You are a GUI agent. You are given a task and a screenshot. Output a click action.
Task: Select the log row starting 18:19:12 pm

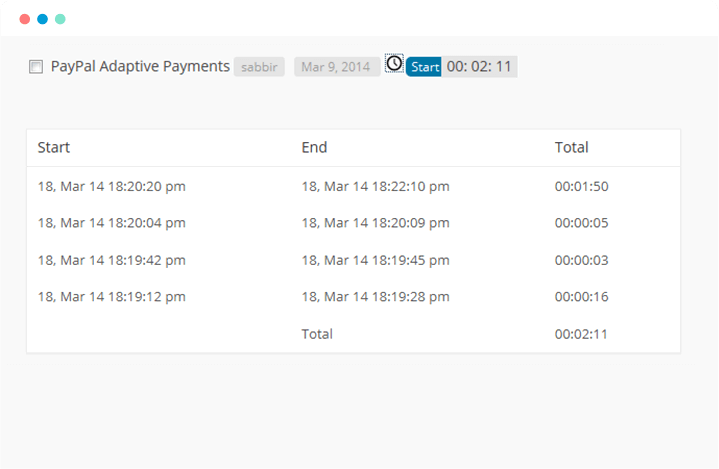pyautogui.click(x=353, y=297)
